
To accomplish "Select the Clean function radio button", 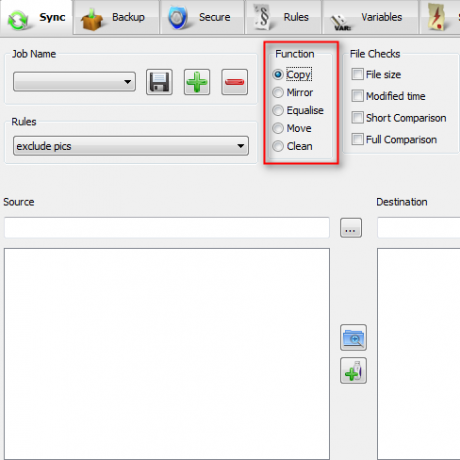I will (278, 146).
